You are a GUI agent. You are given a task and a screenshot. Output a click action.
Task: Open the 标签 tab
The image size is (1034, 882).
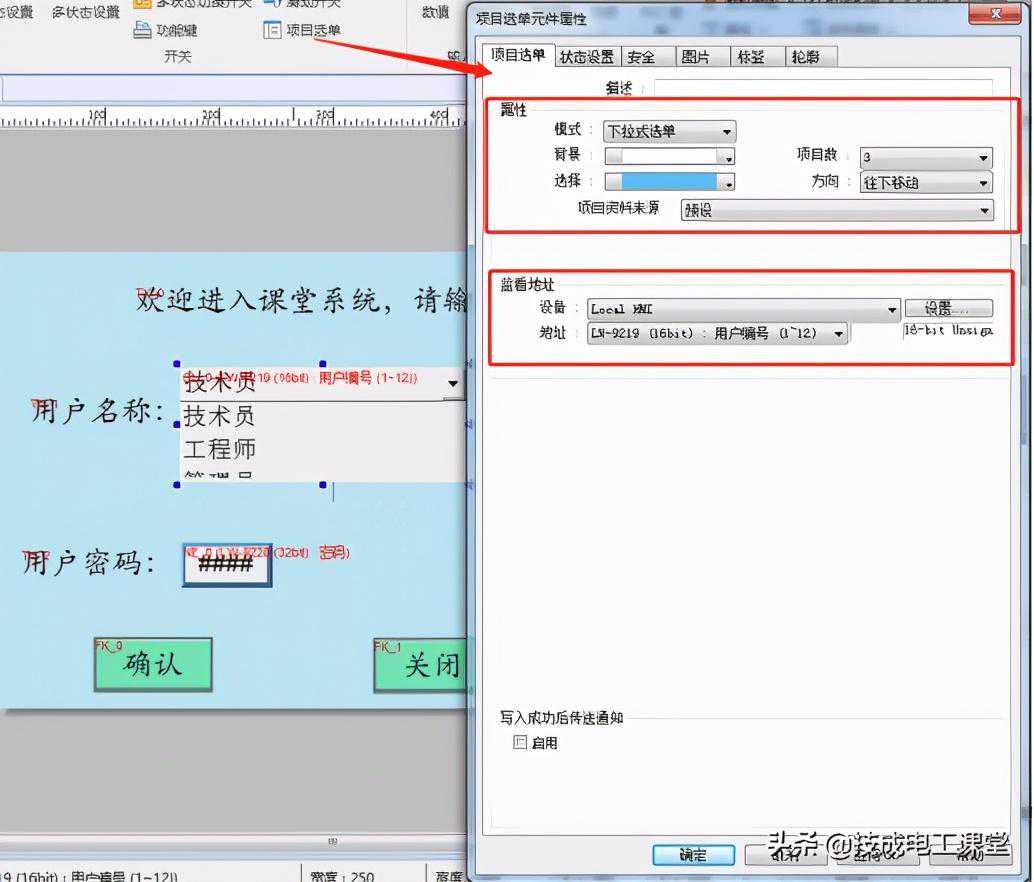tap(750, 57)
